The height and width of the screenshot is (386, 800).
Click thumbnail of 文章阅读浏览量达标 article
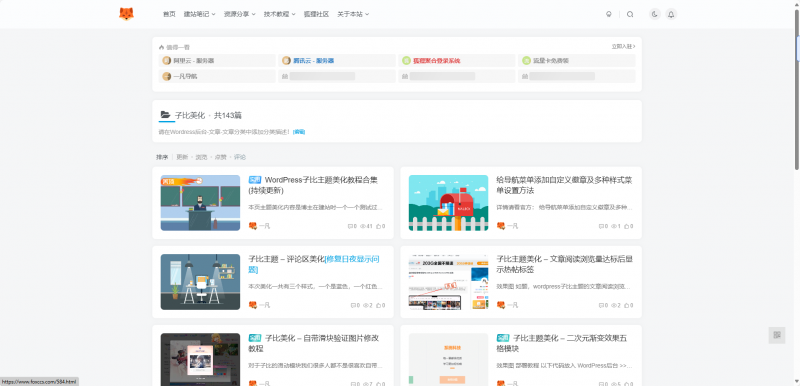448,282
